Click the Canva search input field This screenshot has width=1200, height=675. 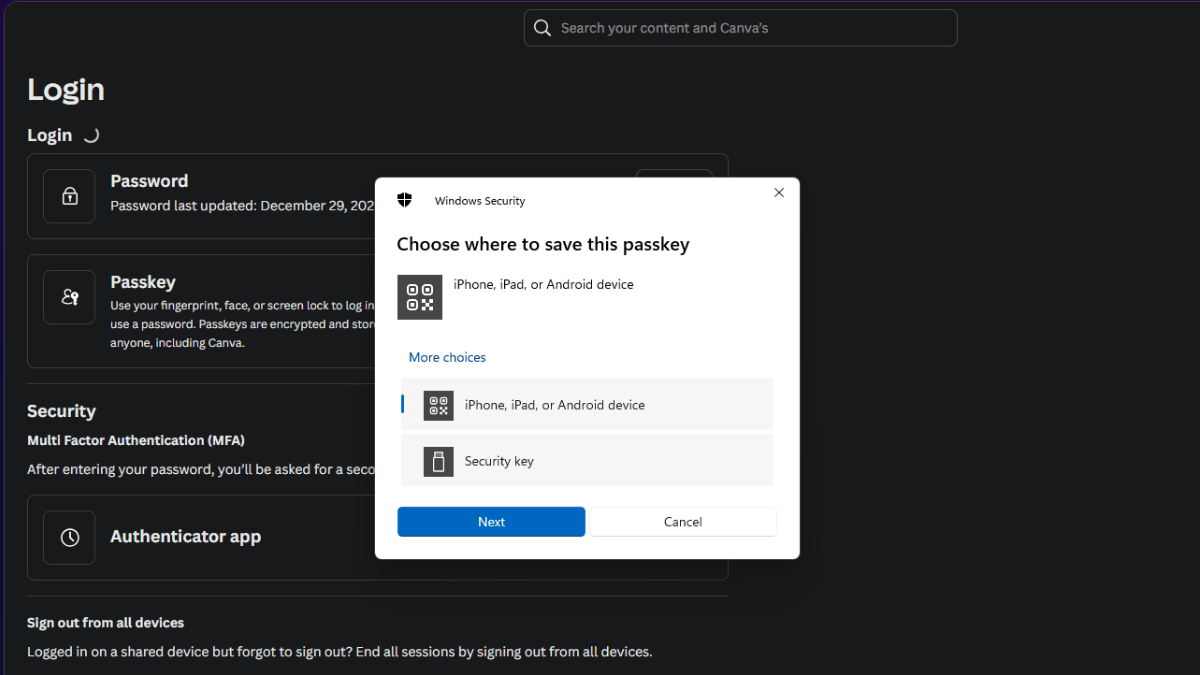740,28
